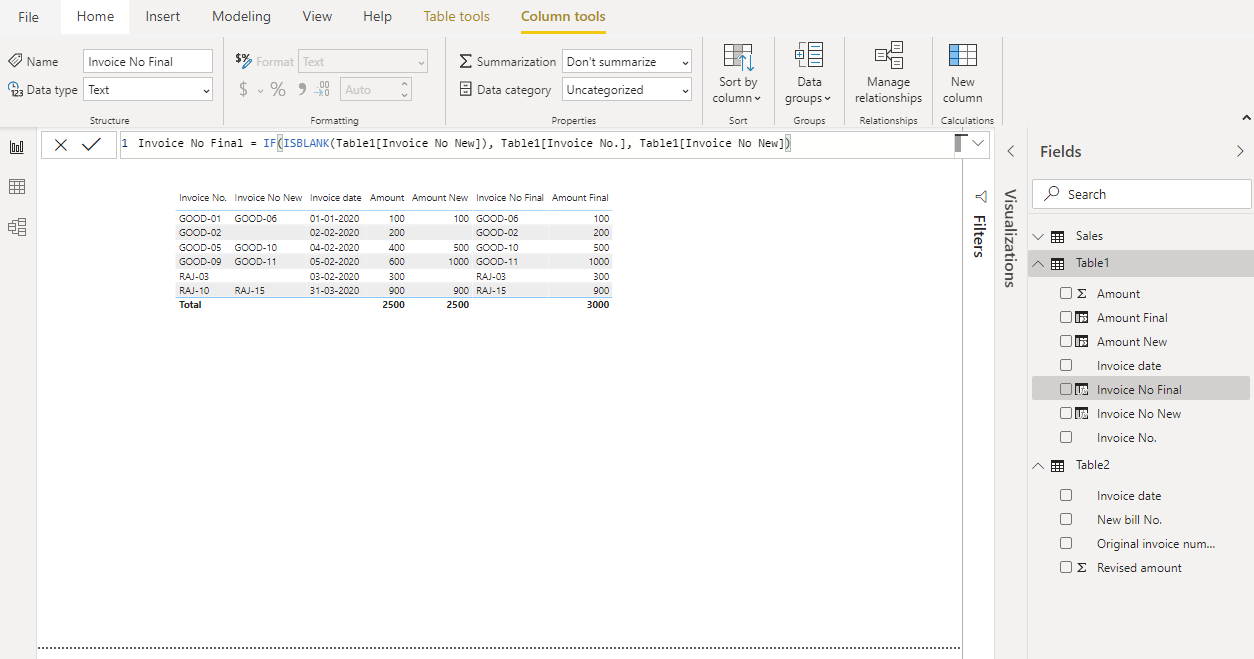Click Summarization sigma icon
This screenshot has height=659, width=1254.
point(465,62)
